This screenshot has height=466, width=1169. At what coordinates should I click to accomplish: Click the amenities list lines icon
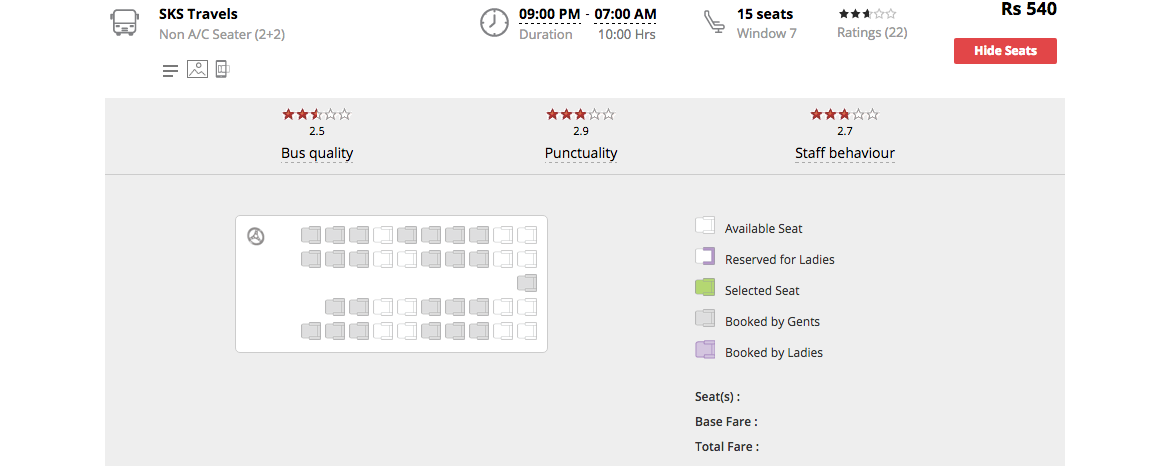[171, 71]
